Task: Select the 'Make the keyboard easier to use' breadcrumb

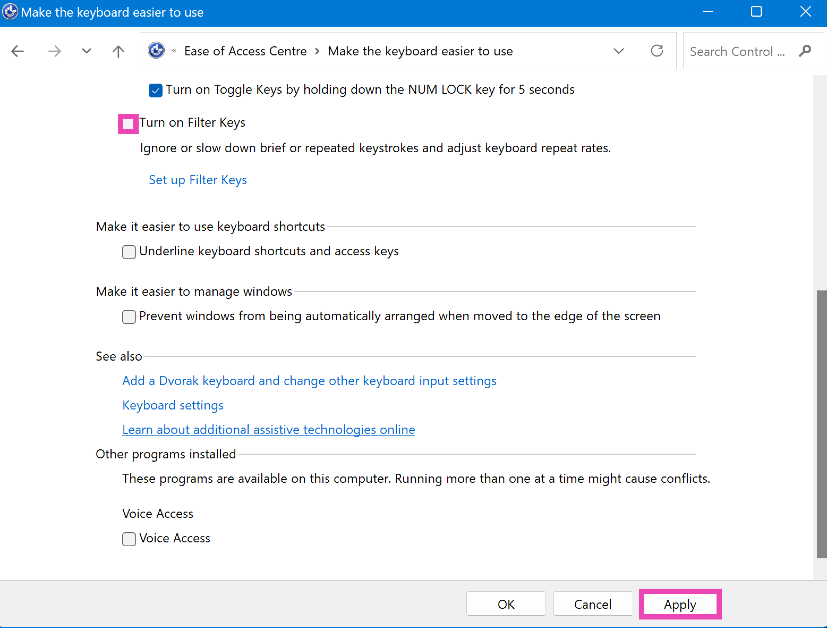Action: click(x=420, y=51)
